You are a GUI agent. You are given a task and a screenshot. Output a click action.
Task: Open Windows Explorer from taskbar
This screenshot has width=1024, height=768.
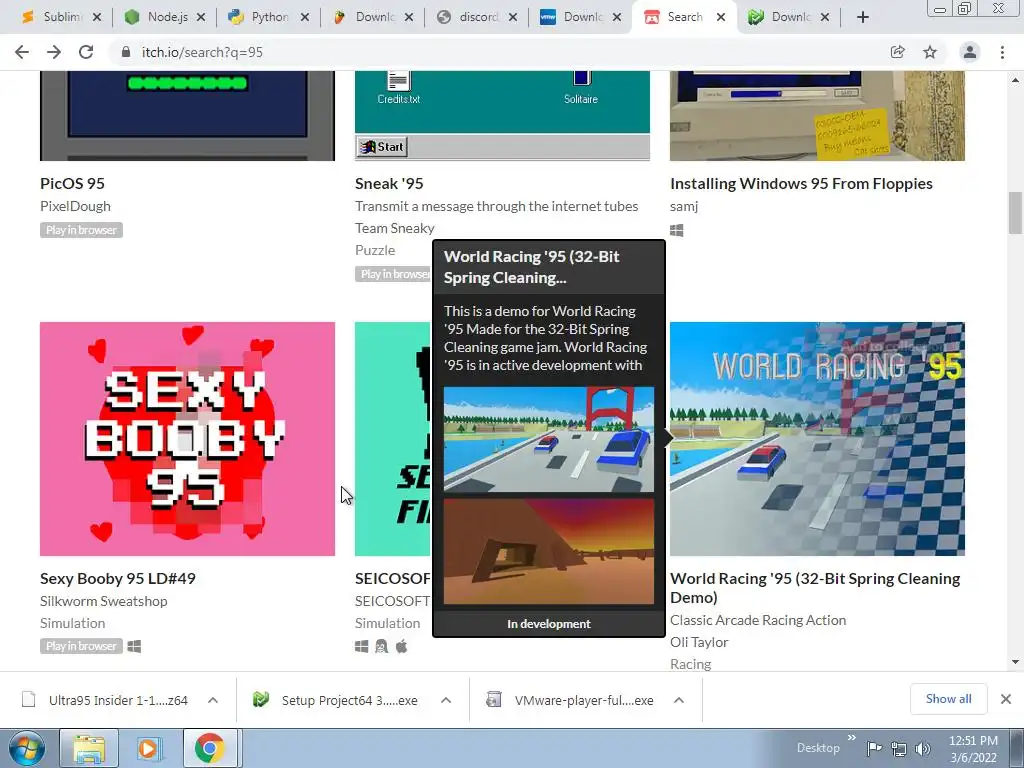point(89,748)
